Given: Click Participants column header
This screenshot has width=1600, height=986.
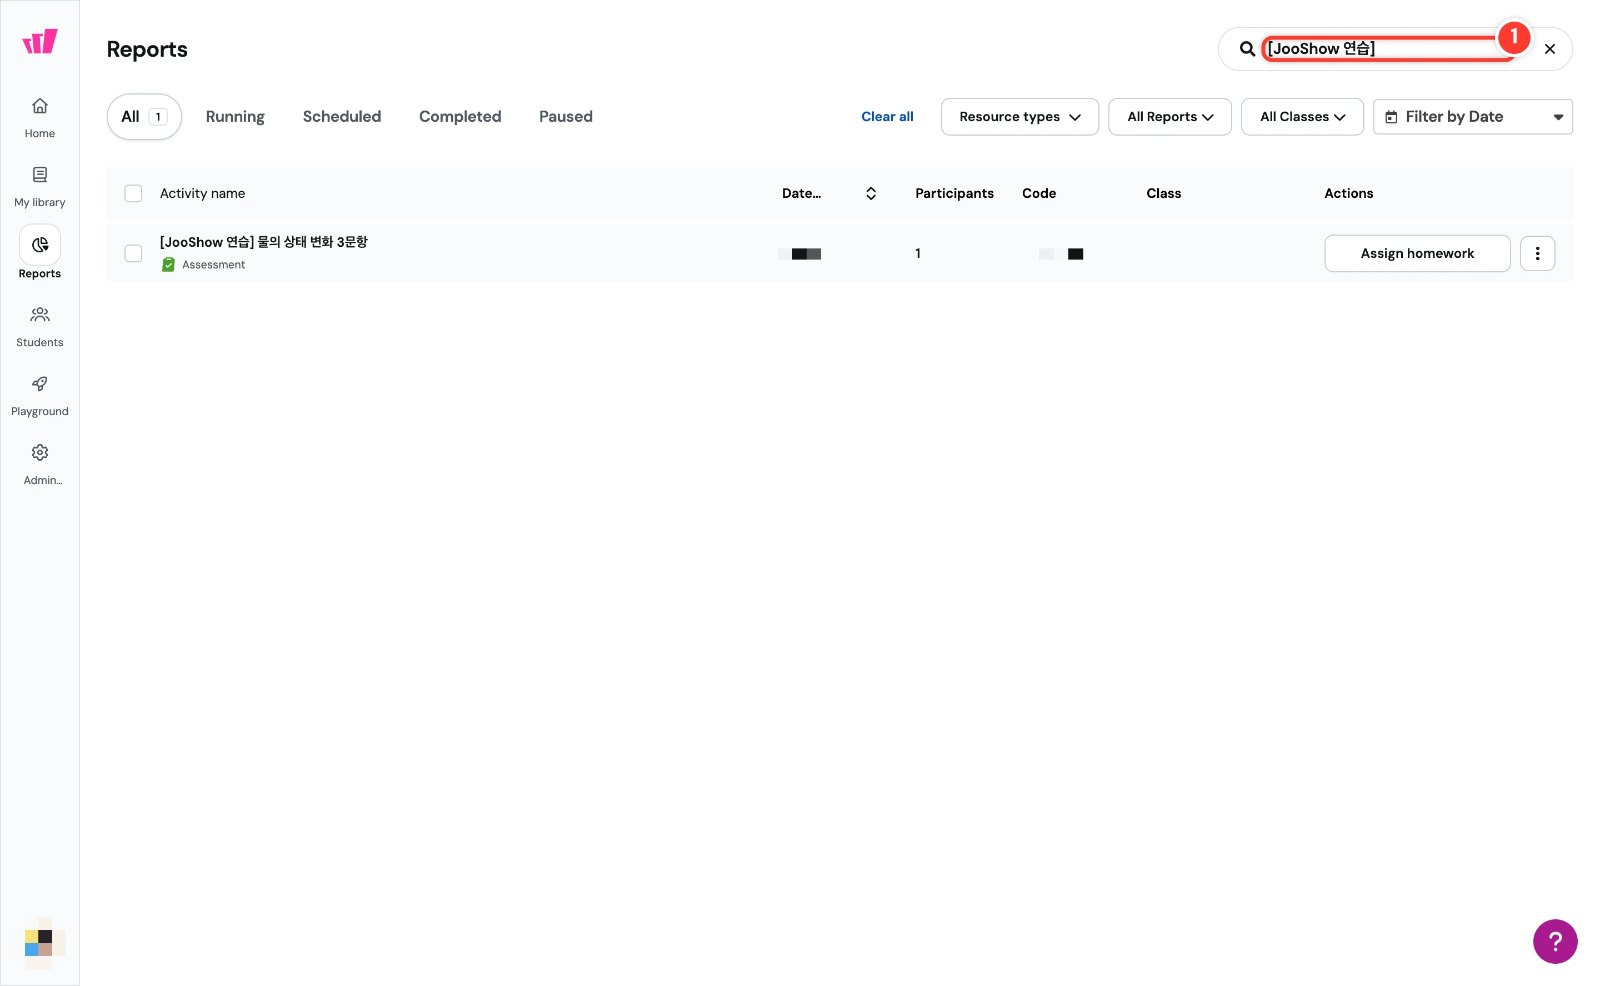Looking at the screenshot, I should click(x=954, y=194).
